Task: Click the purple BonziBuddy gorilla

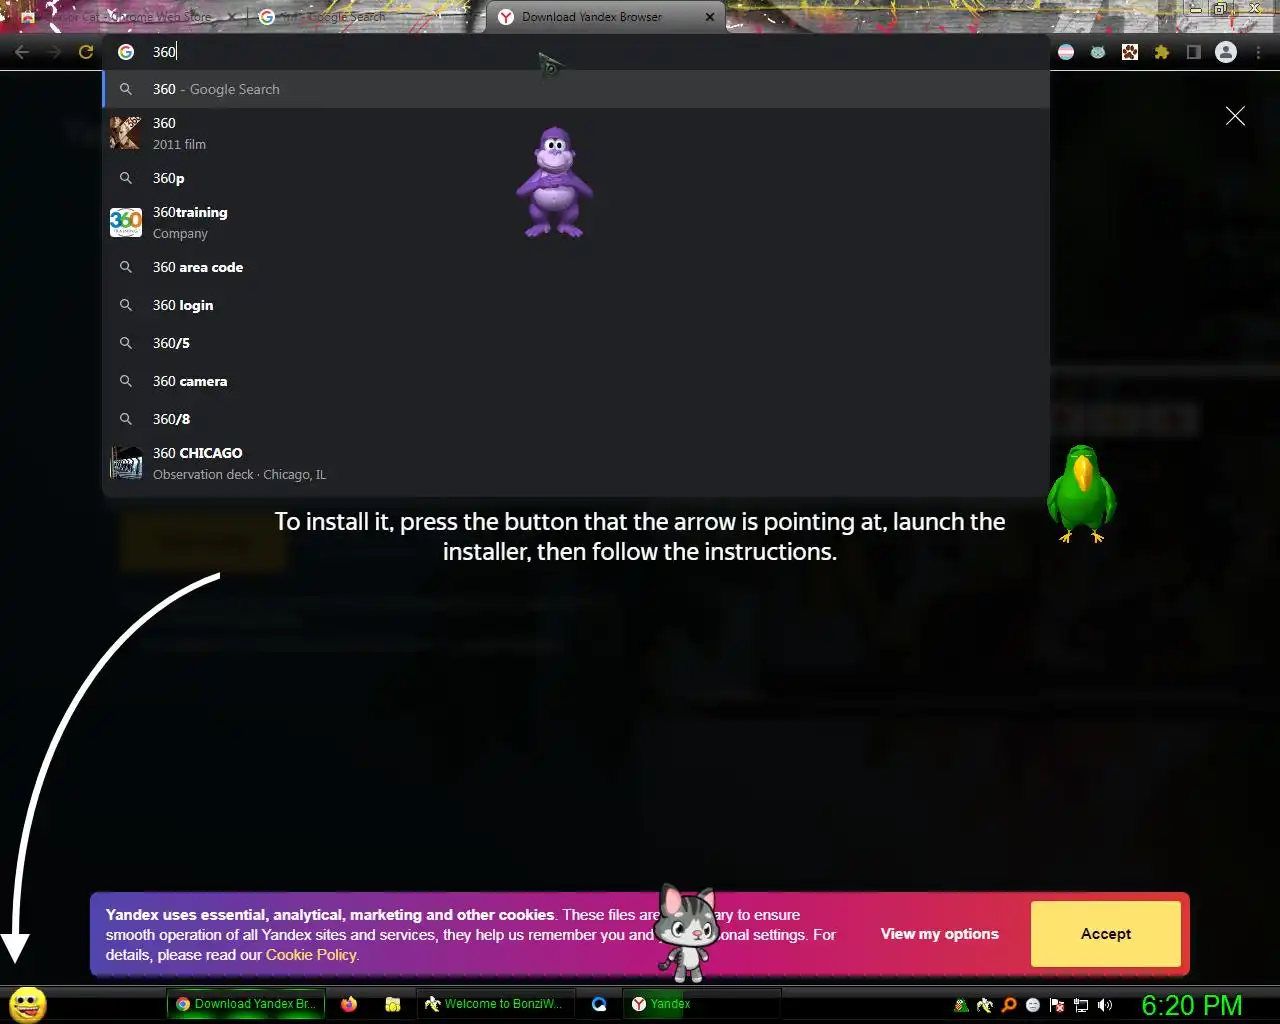Action: 554,182
